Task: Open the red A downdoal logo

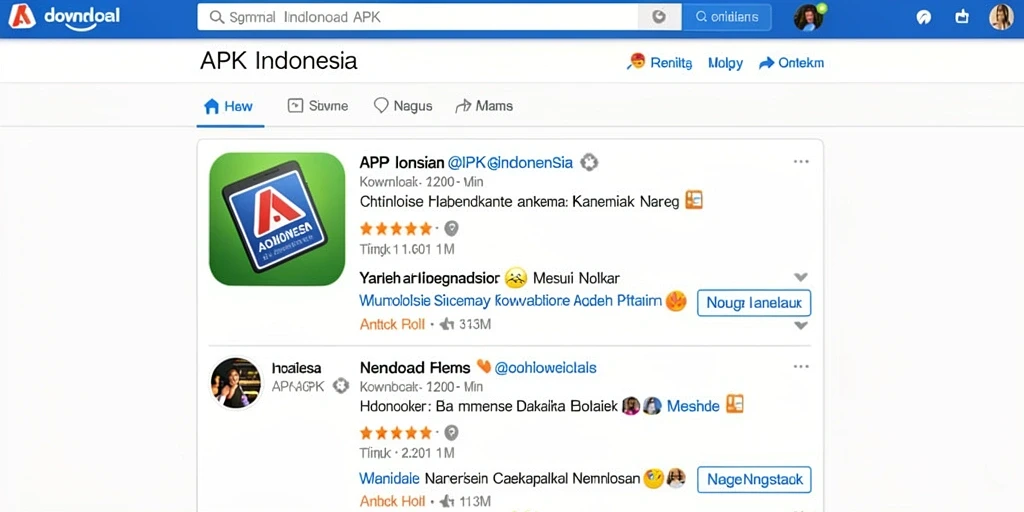Action: [x=63, y=17]
